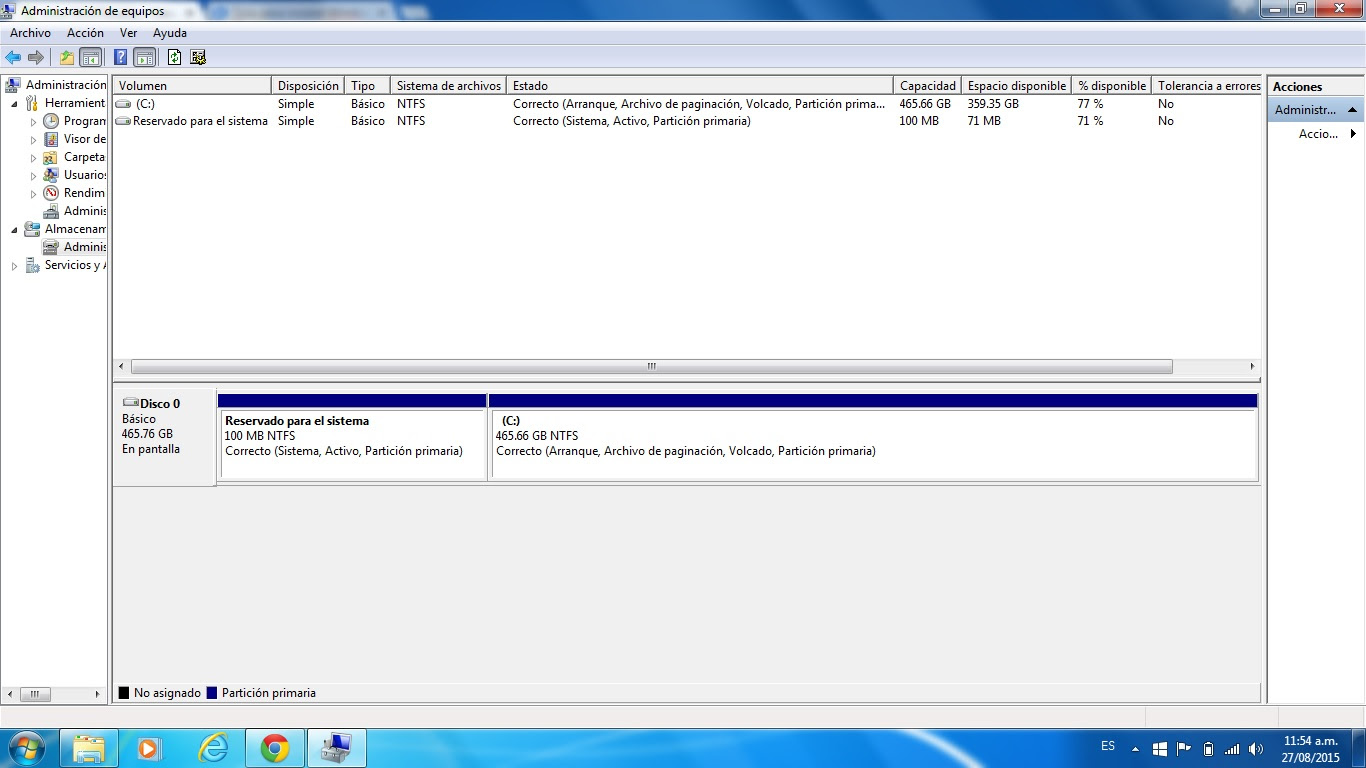Collapse the Administración de discos actions section

coord(1352,110)
